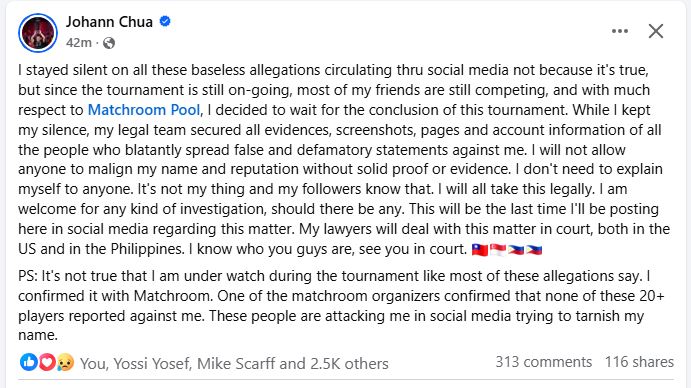Click the last Philippine flag emoji
This screenshot has height=388, width=691.
(x=534, y=250)
